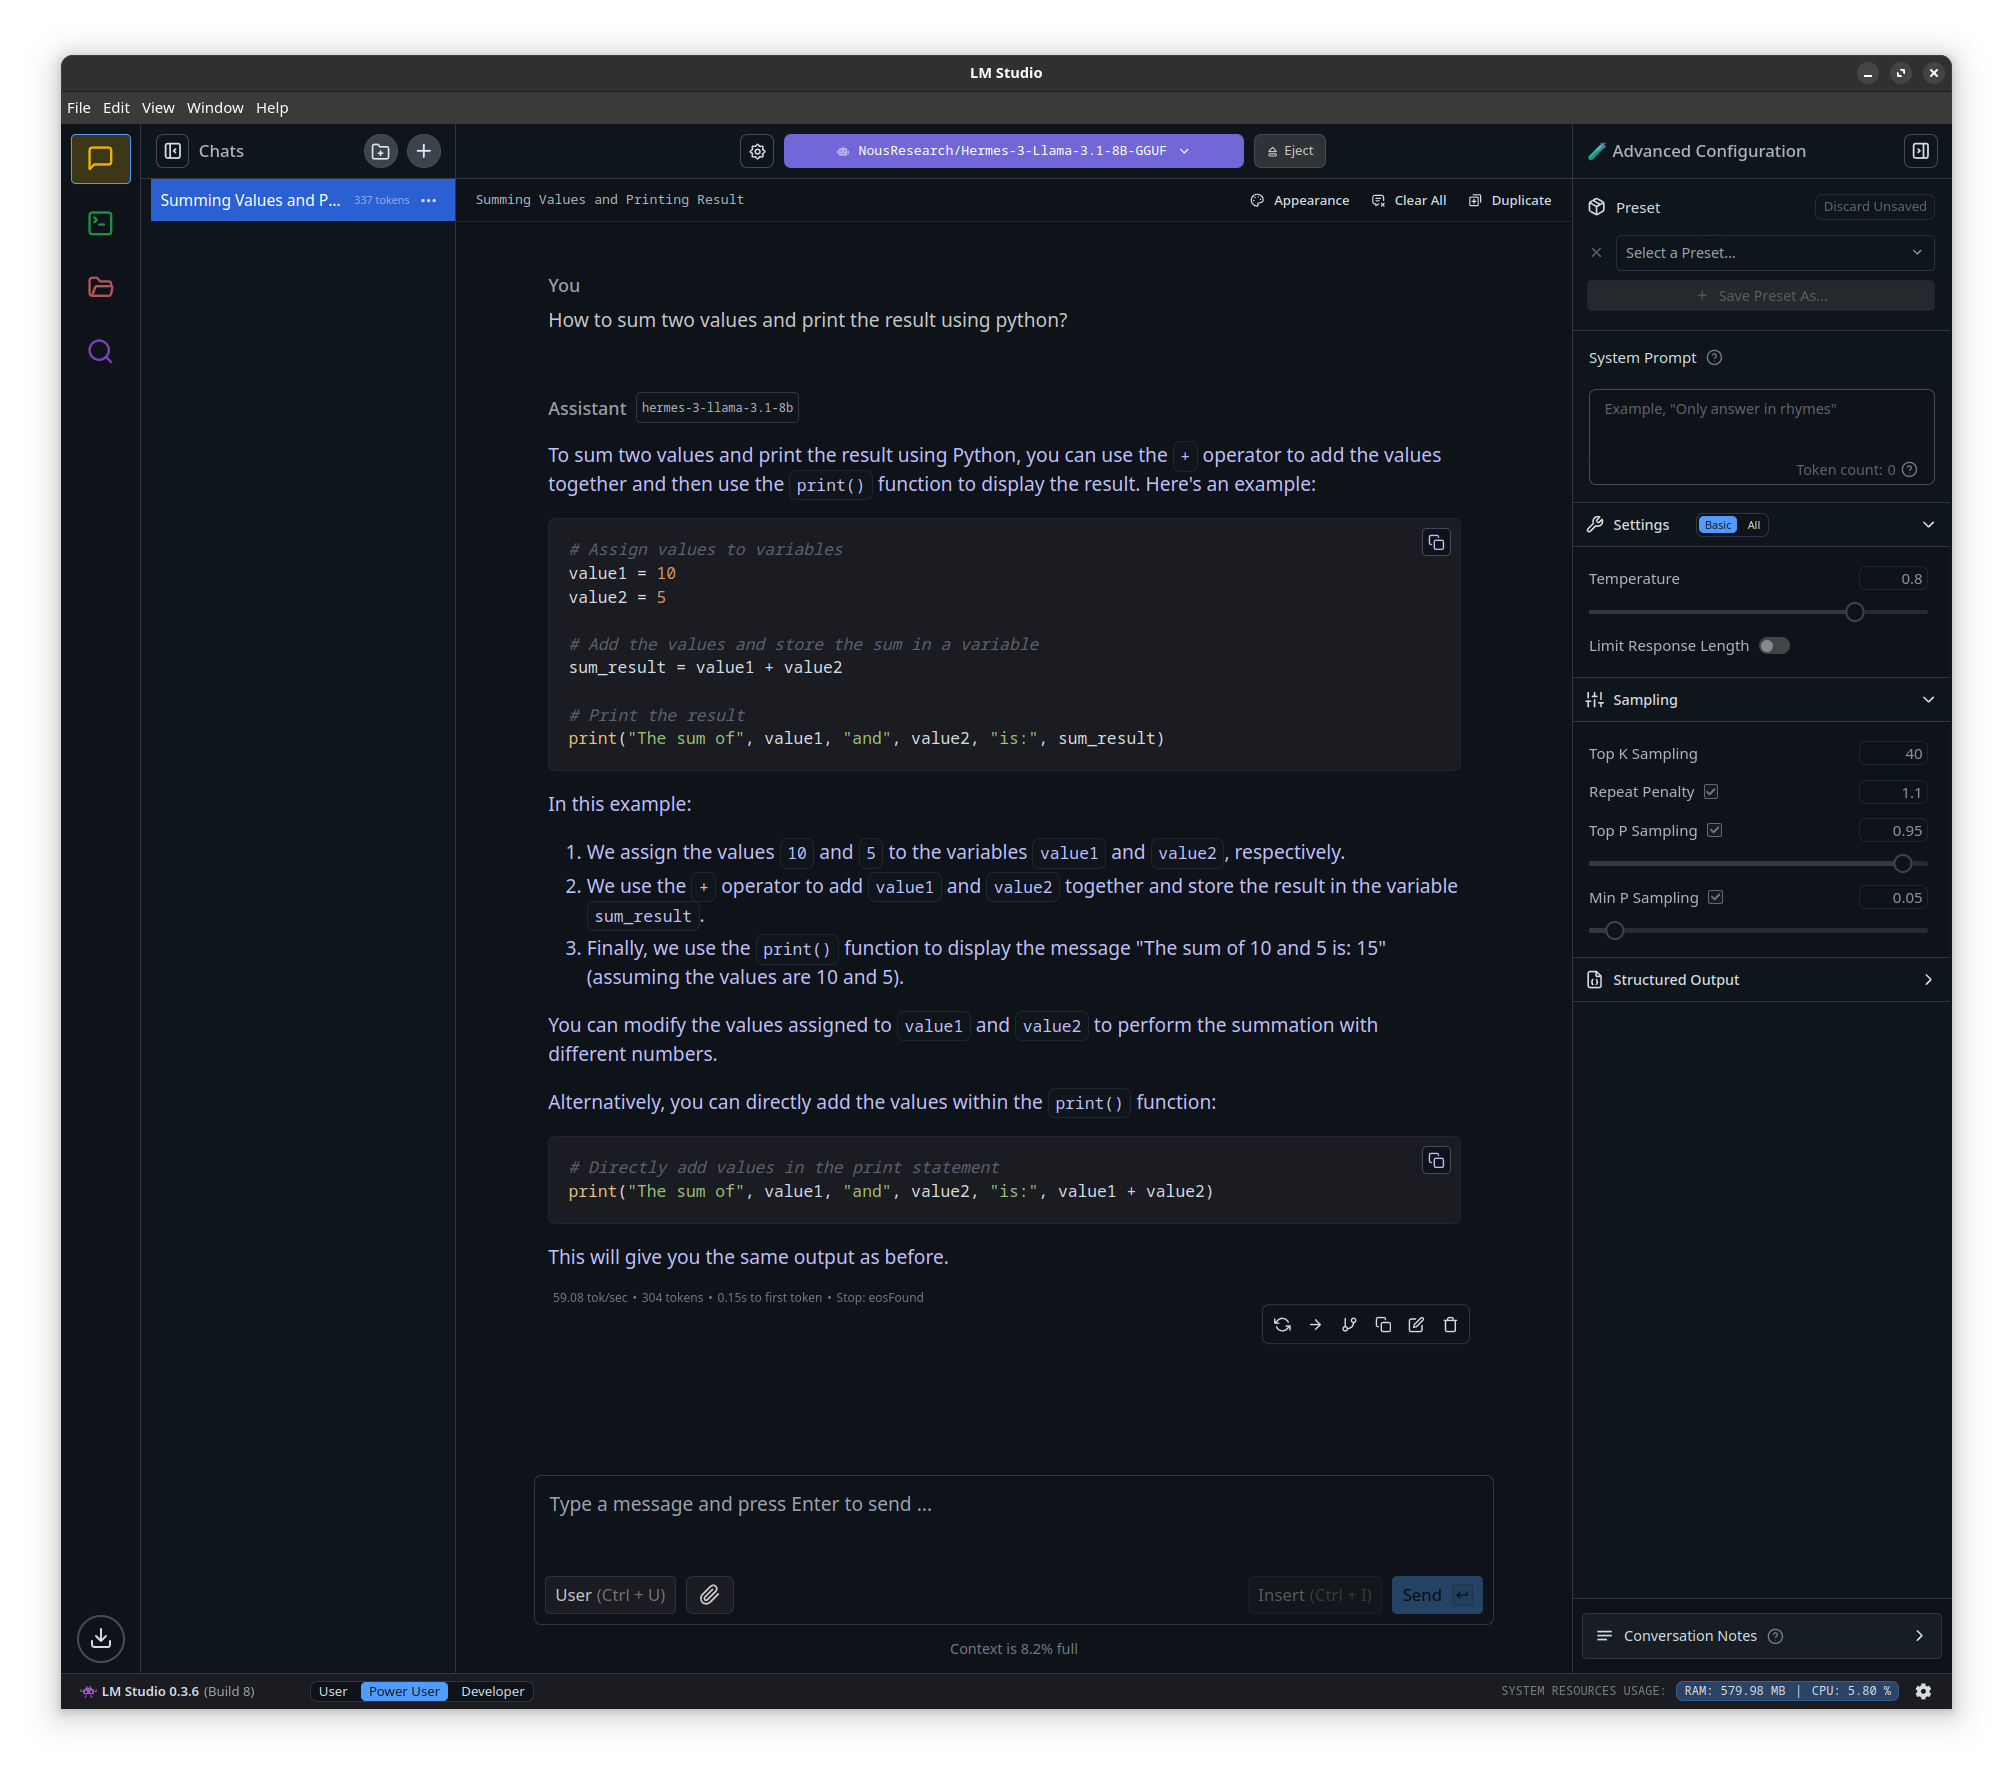
Task: Uncheck the Repeat Penalty checkbox
Action: pyautogui.click(x=1711, y=791)
